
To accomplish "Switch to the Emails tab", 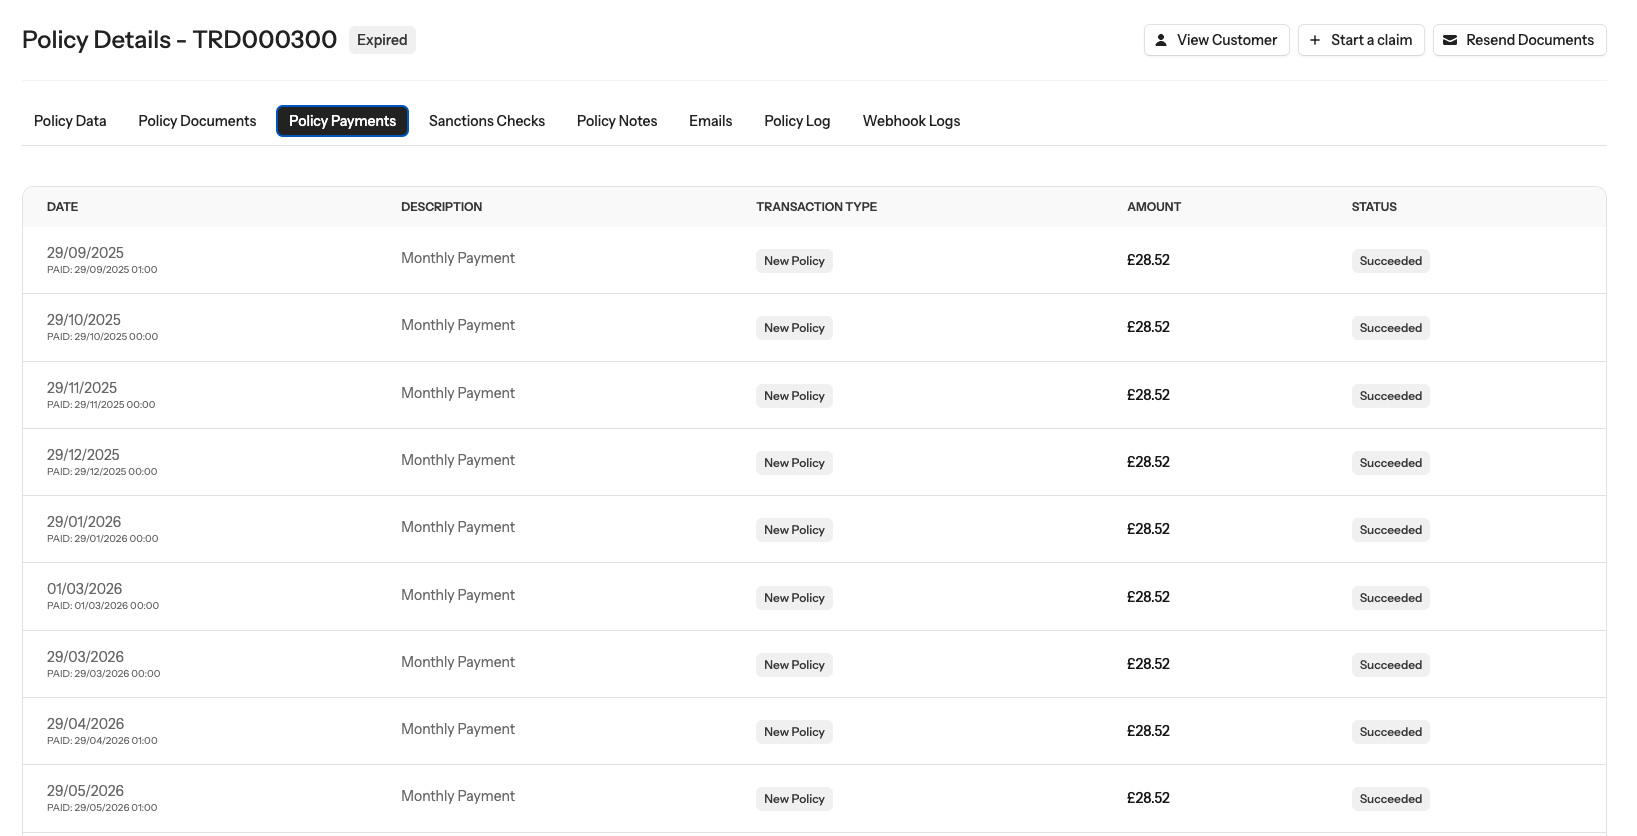I will pos(711,121).
